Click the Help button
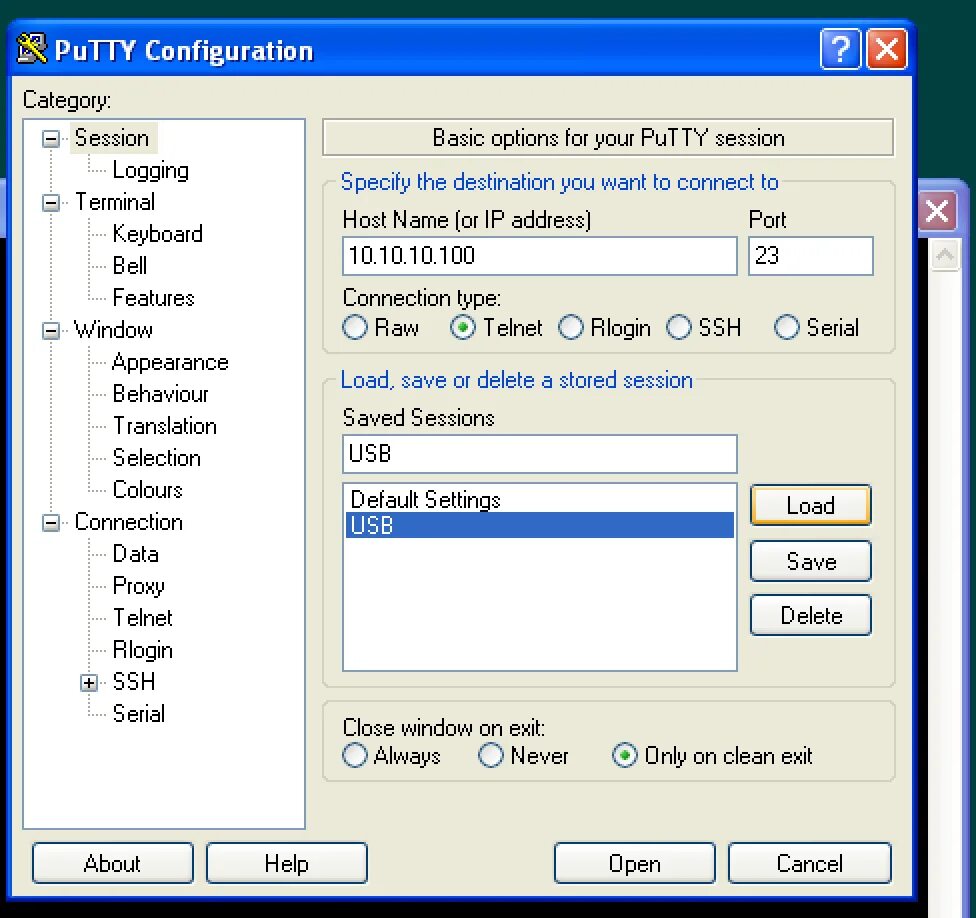Screen dimensions: 976x918 pyautogui.click(x=286, y=863)
